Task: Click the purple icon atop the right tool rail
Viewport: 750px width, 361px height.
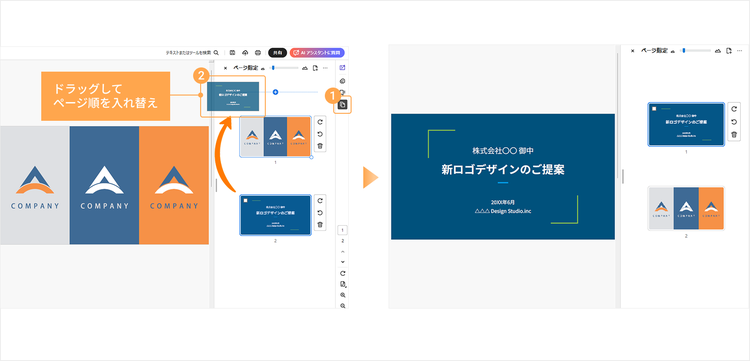Action: (x=342, y=68)
